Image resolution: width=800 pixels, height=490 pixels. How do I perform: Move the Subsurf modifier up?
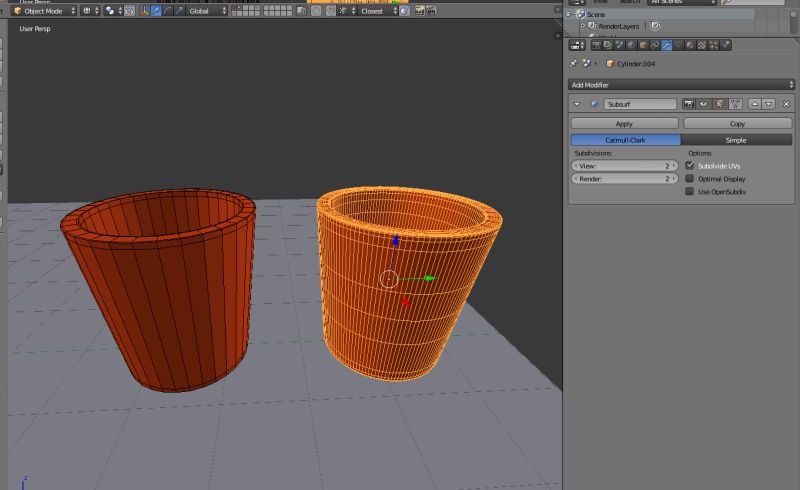(x=755, y=104)
